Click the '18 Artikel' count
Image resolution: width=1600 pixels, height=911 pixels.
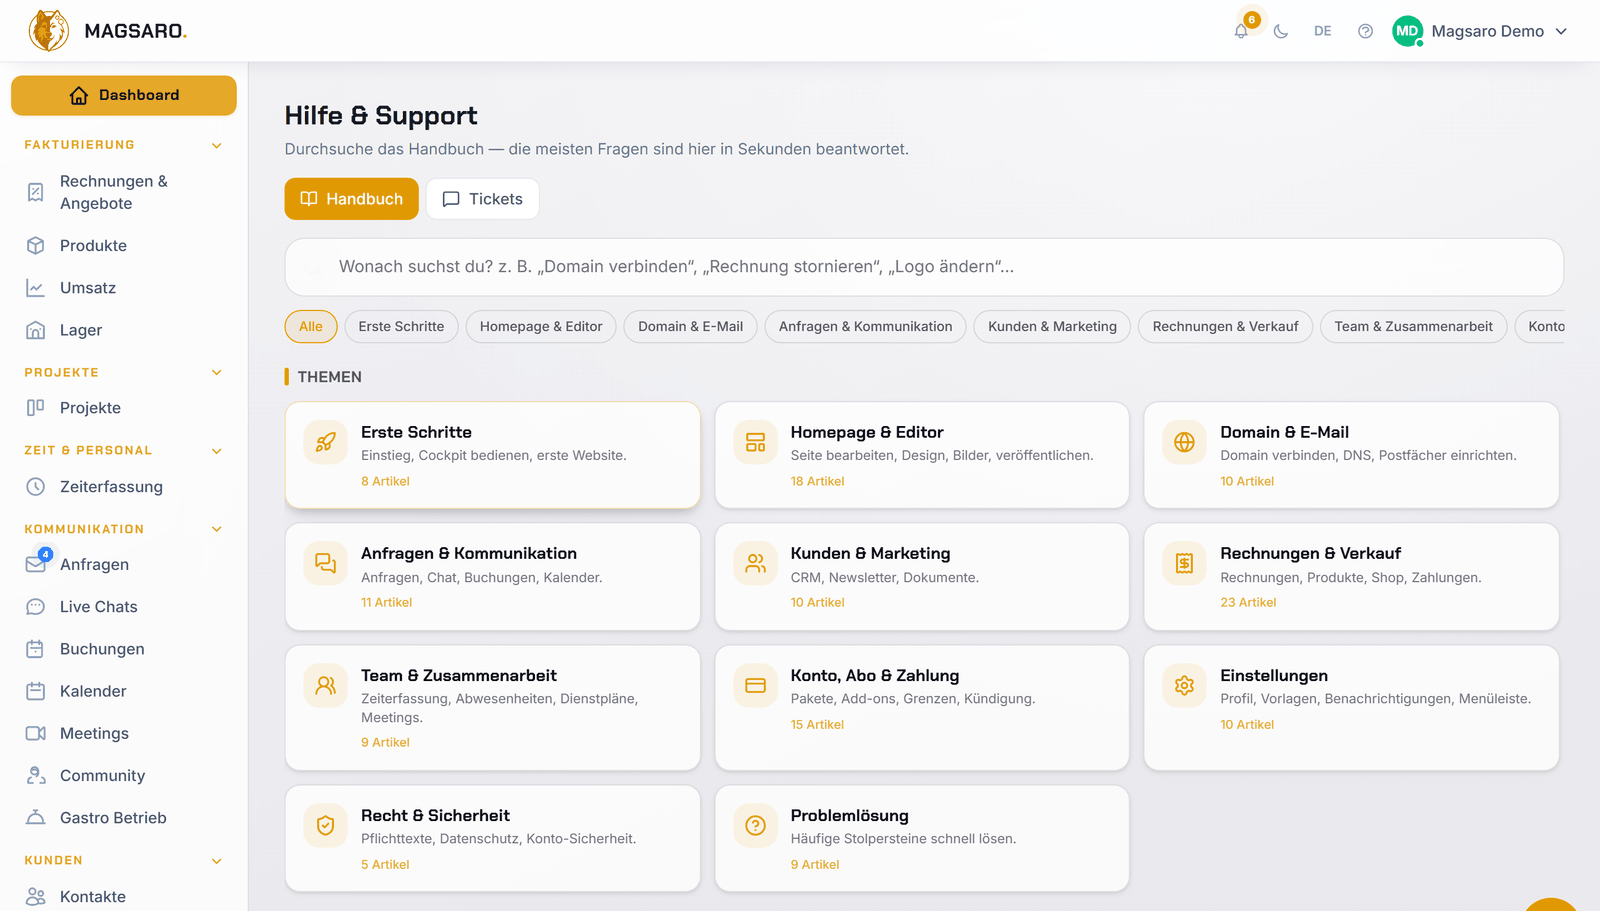(x=817, y=482)
